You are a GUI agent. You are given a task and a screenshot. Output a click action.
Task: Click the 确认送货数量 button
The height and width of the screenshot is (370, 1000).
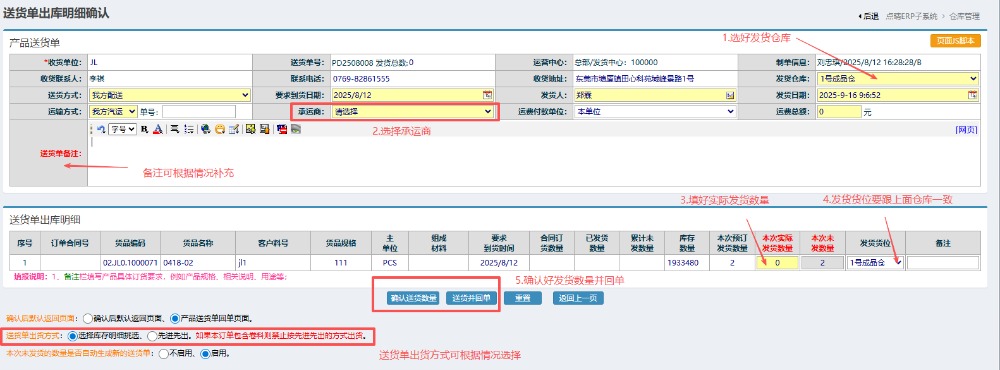413,298
